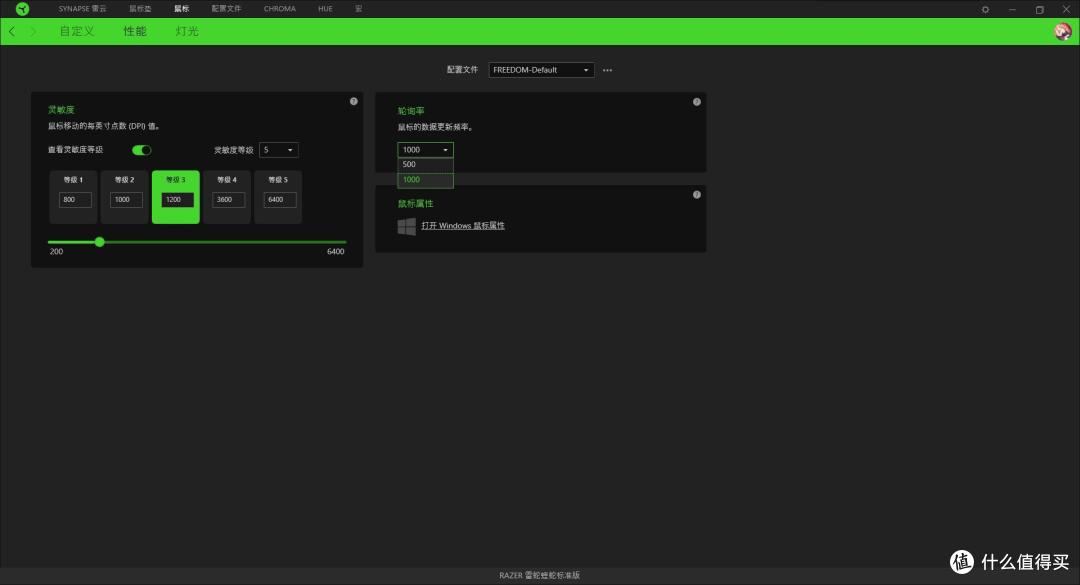This screenshot has width=1080, height=585.
Task: Open the SYNAPSE 雷云 menu tab
Action: pyautogui.click(x=82, y=9)
